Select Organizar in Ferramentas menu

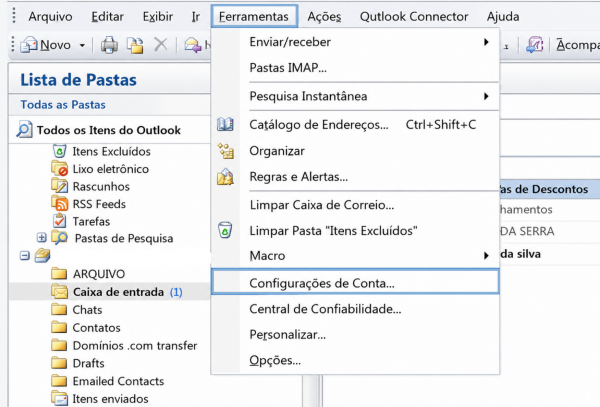tap(355, 151)
